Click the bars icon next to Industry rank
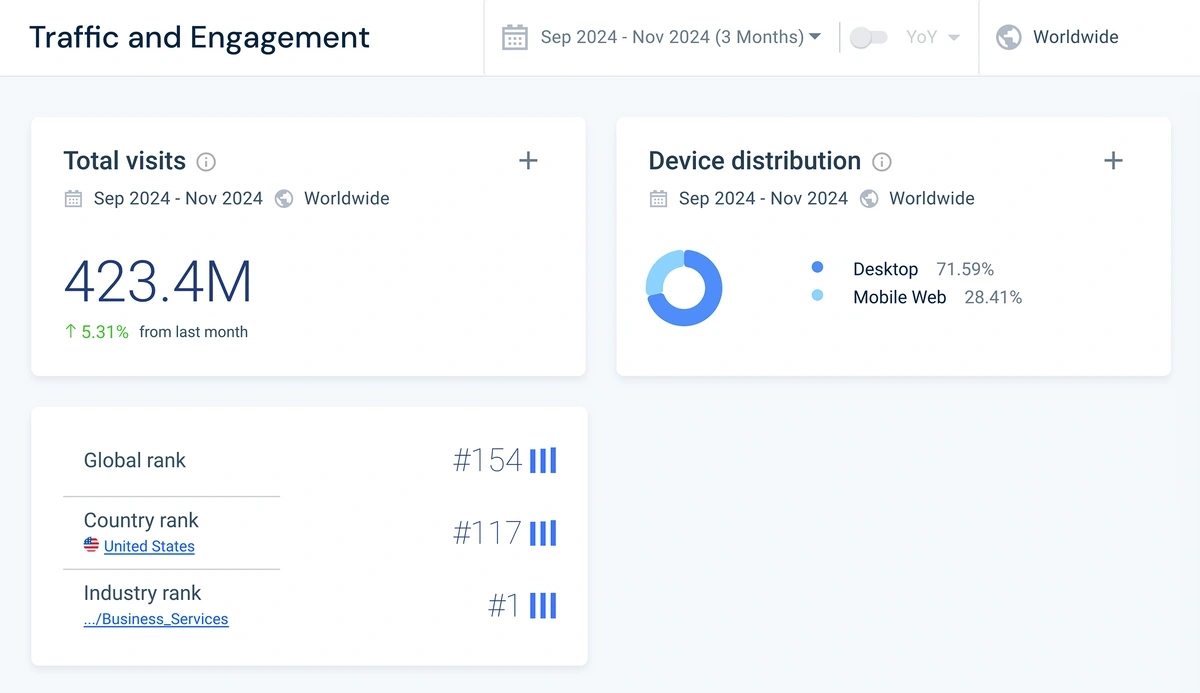 [x=541, y=605]
